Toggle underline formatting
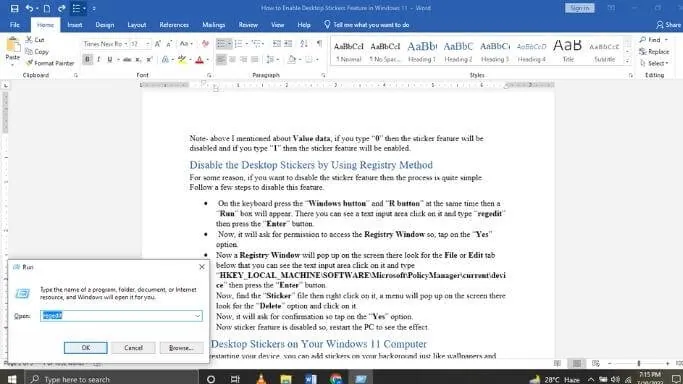This screenshot has width=683, height=384. coord(109,59)
